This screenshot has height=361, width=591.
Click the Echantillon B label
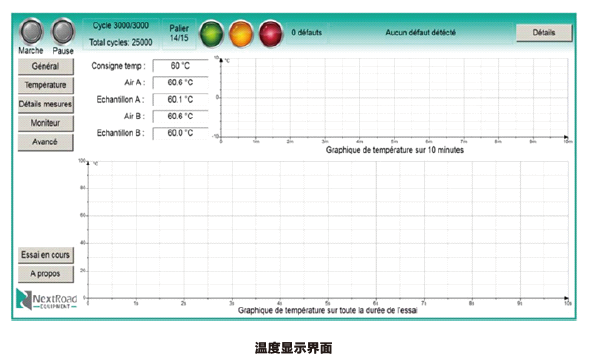(121, 133)
